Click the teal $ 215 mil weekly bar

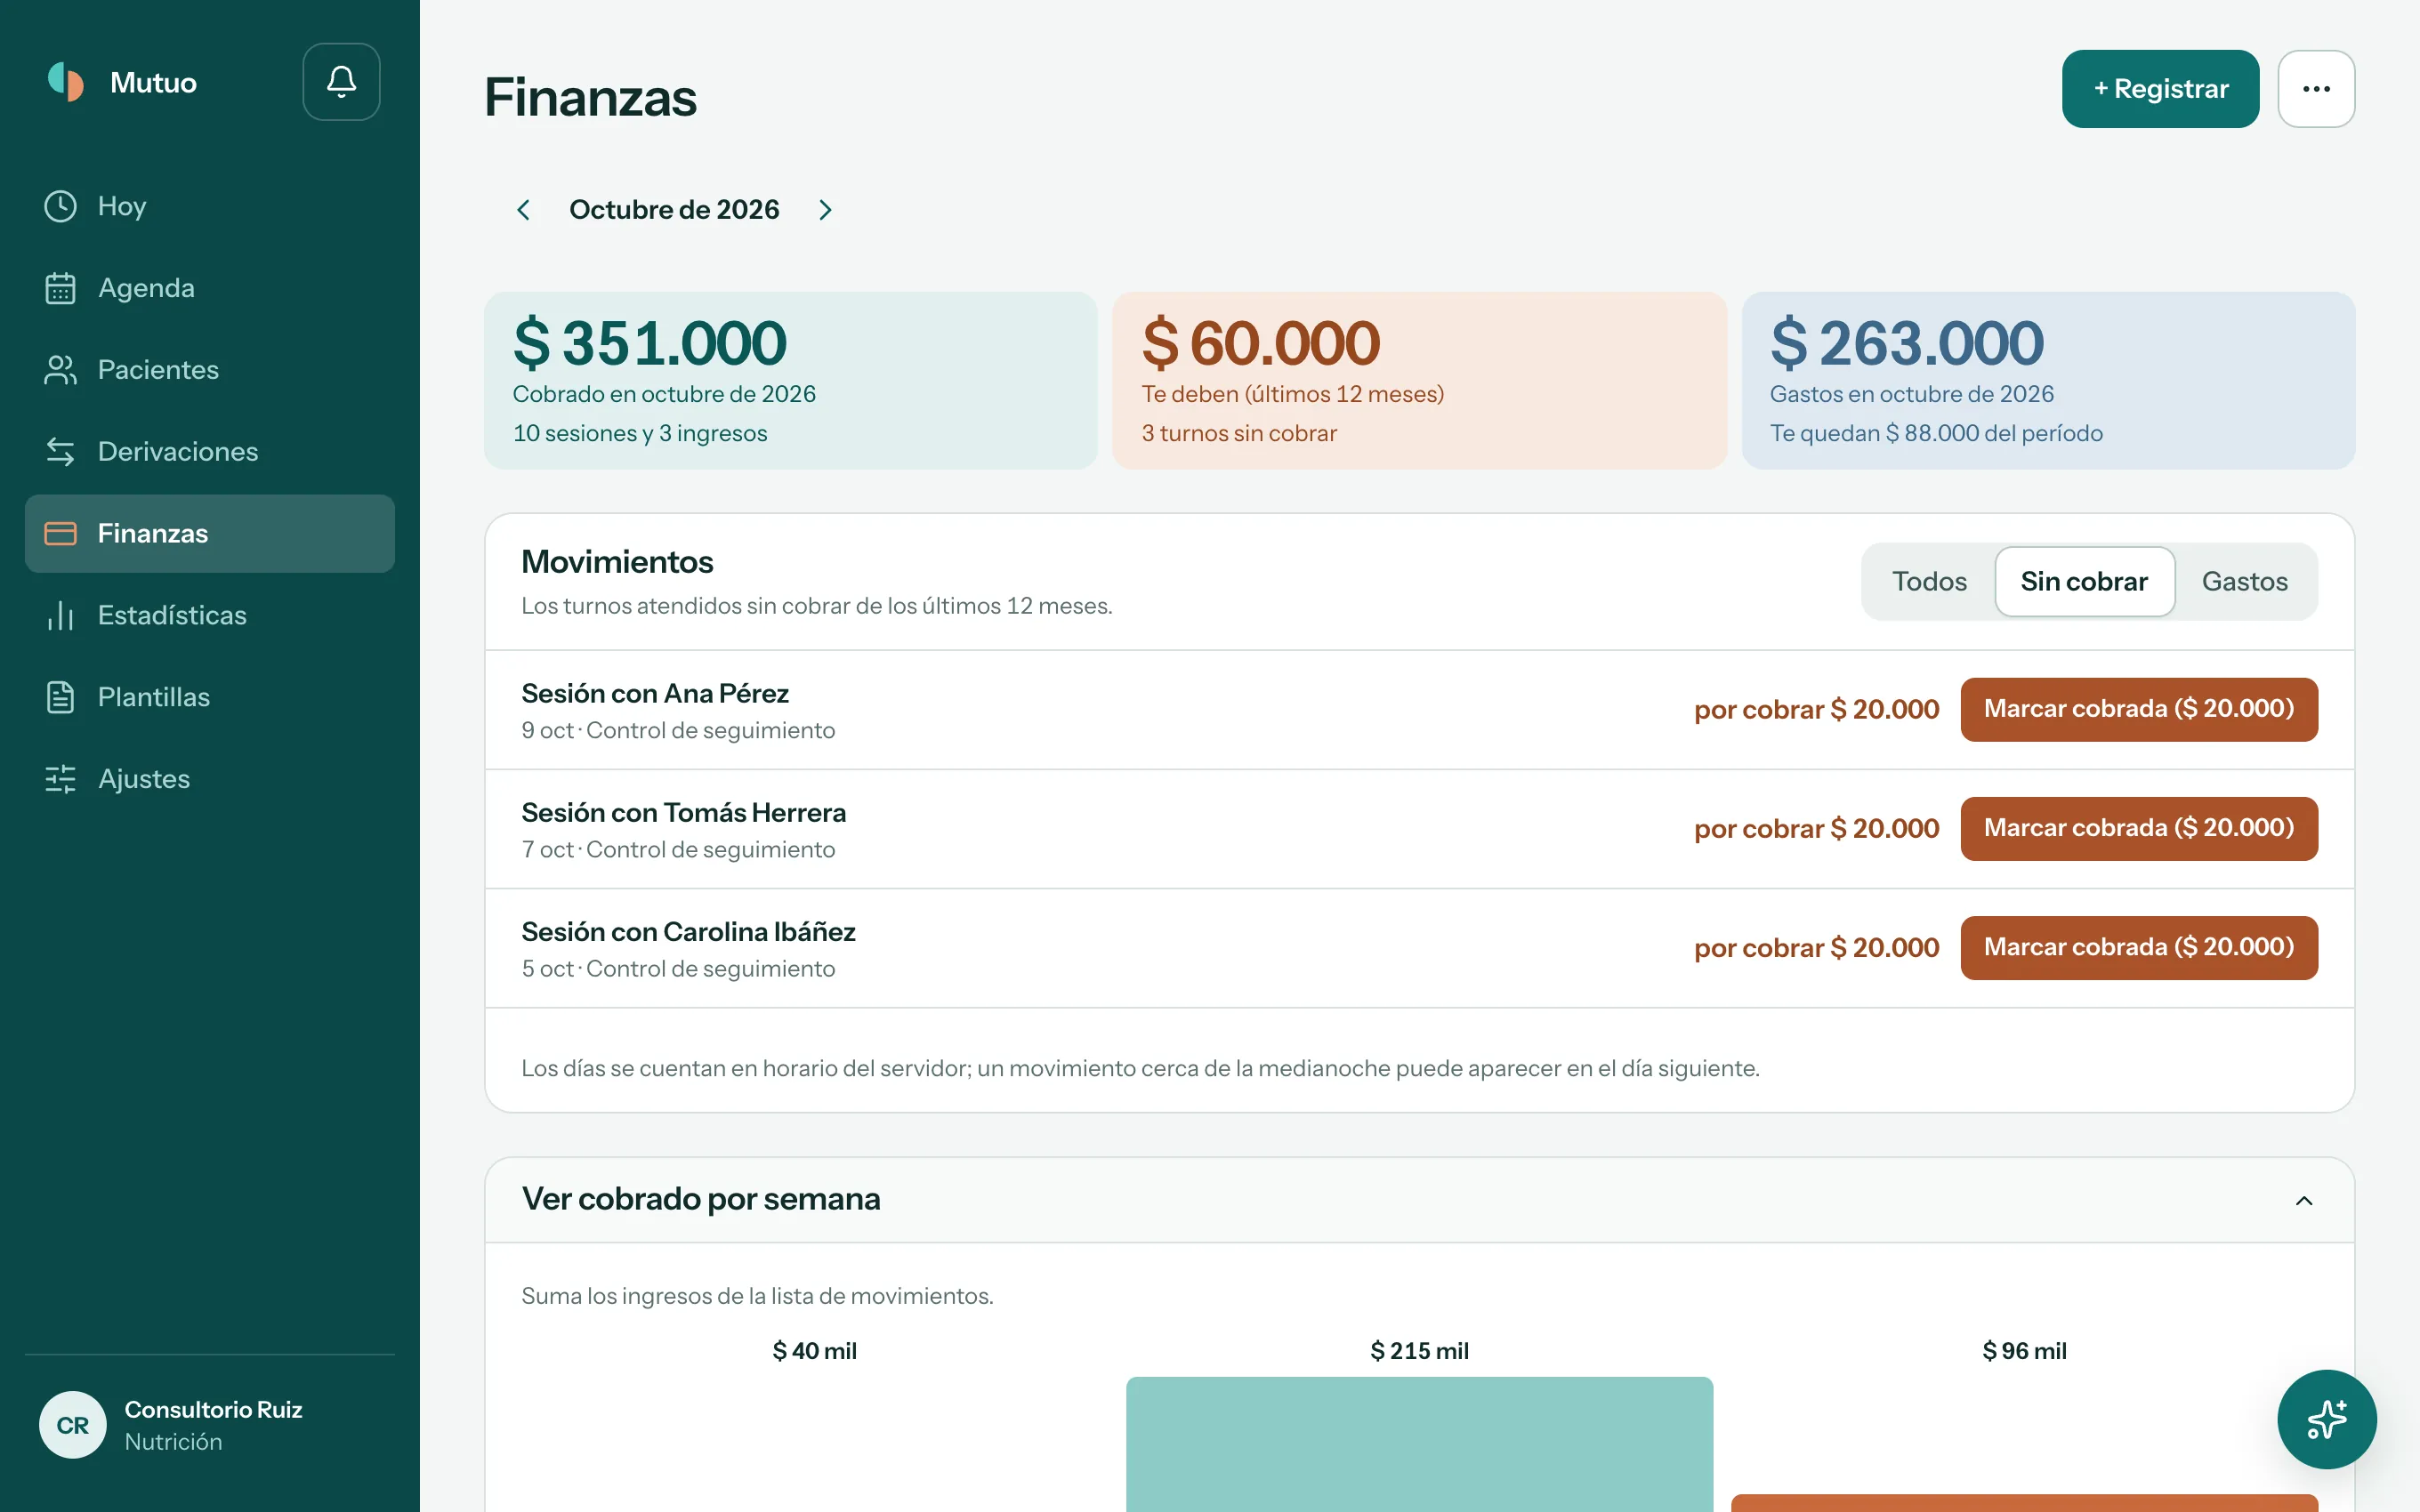pos(1419,1444)
